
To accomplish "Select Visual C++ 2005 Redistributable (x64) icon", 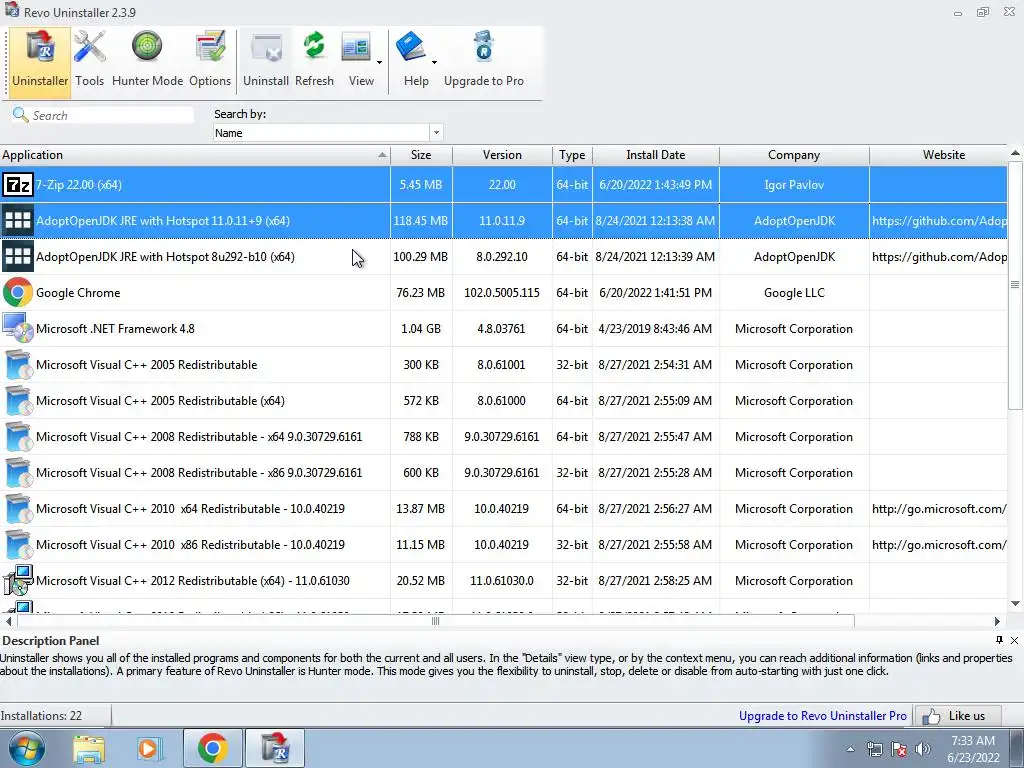I will [x=18, y=400].
